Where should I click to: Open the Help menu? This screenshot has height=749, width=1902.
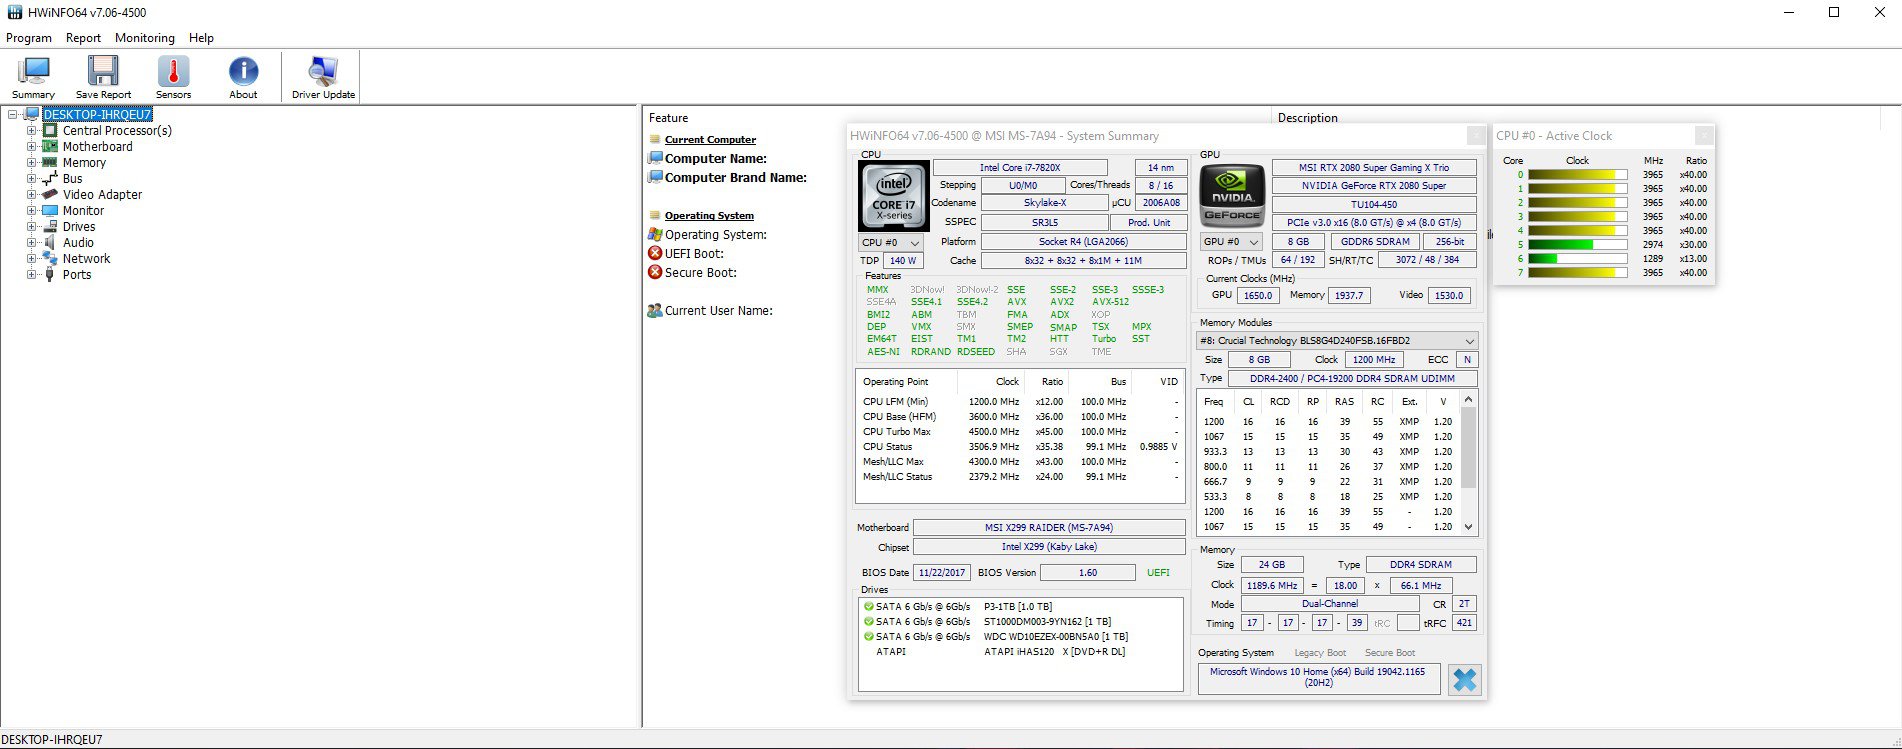(x=201, y=38)
